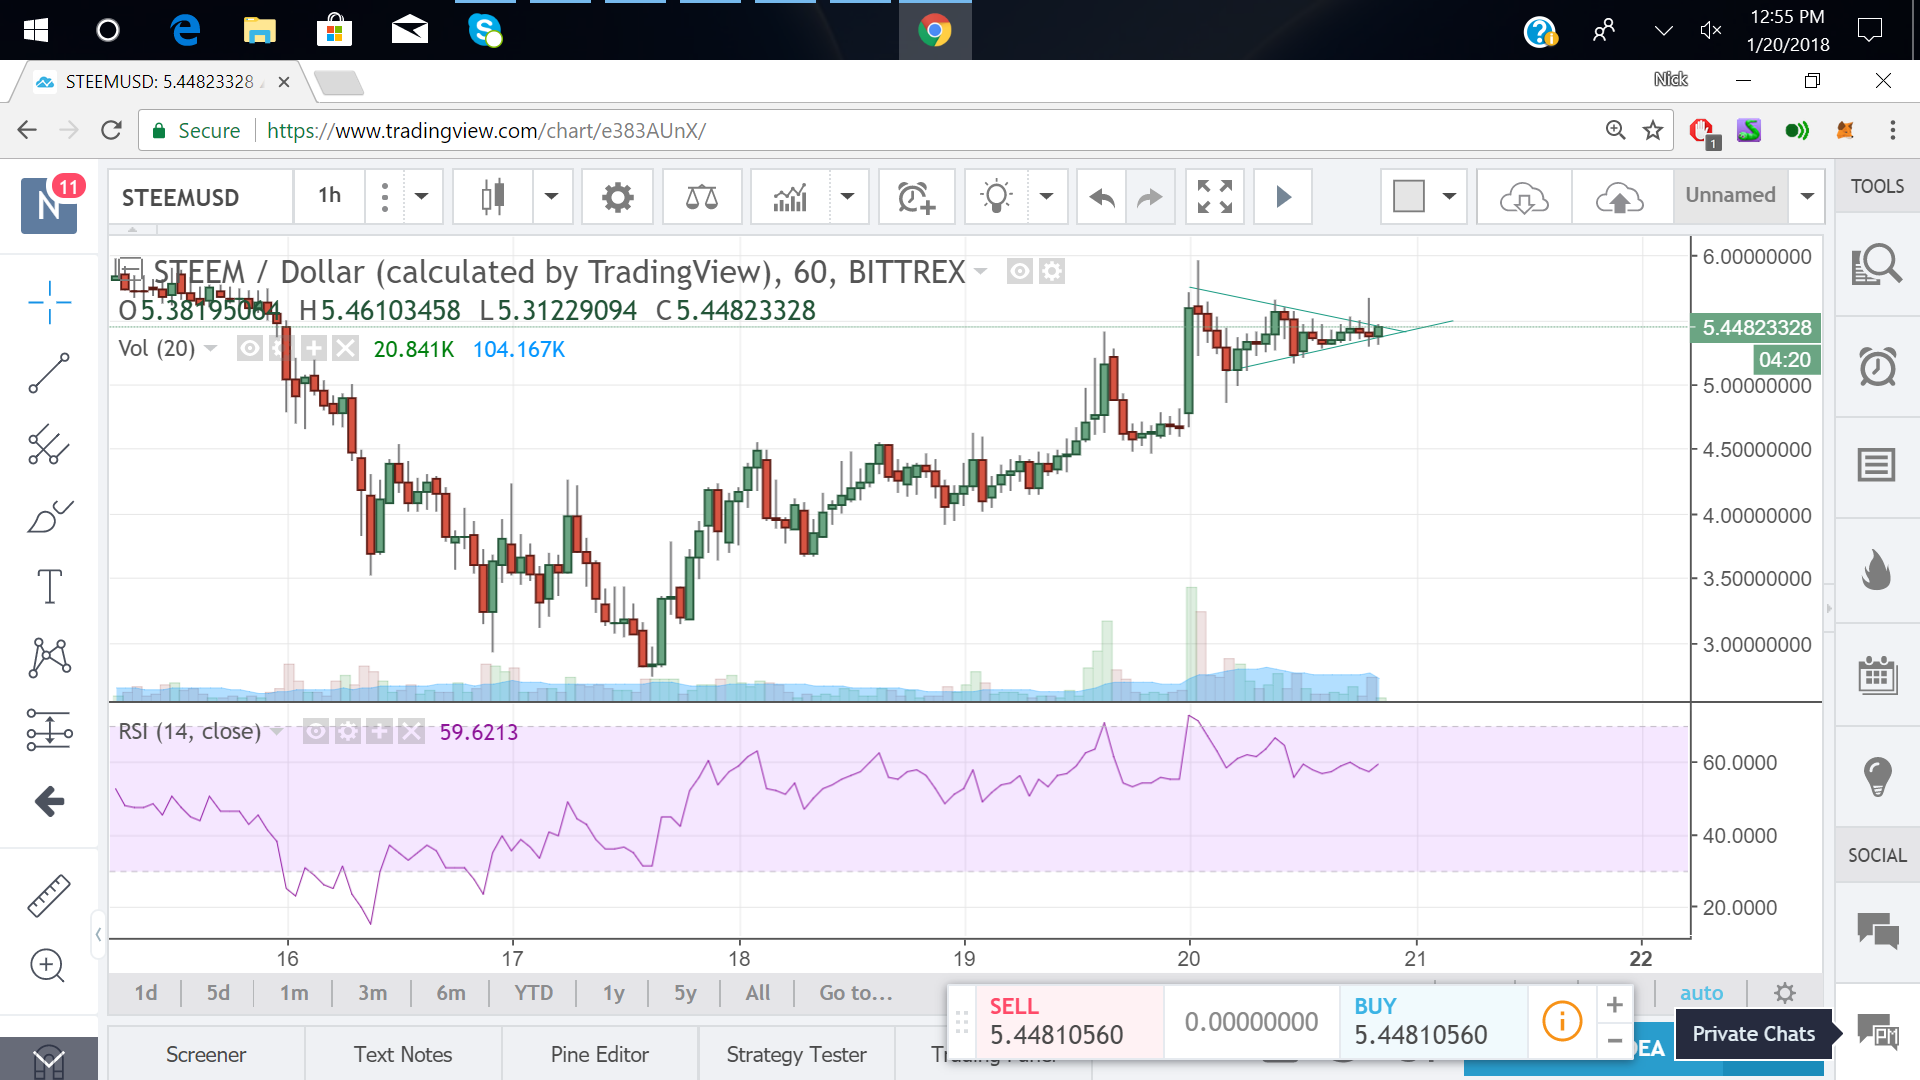Select the brush drawing tool
The image size is (1920, 1080).
(x=49, y=516)
